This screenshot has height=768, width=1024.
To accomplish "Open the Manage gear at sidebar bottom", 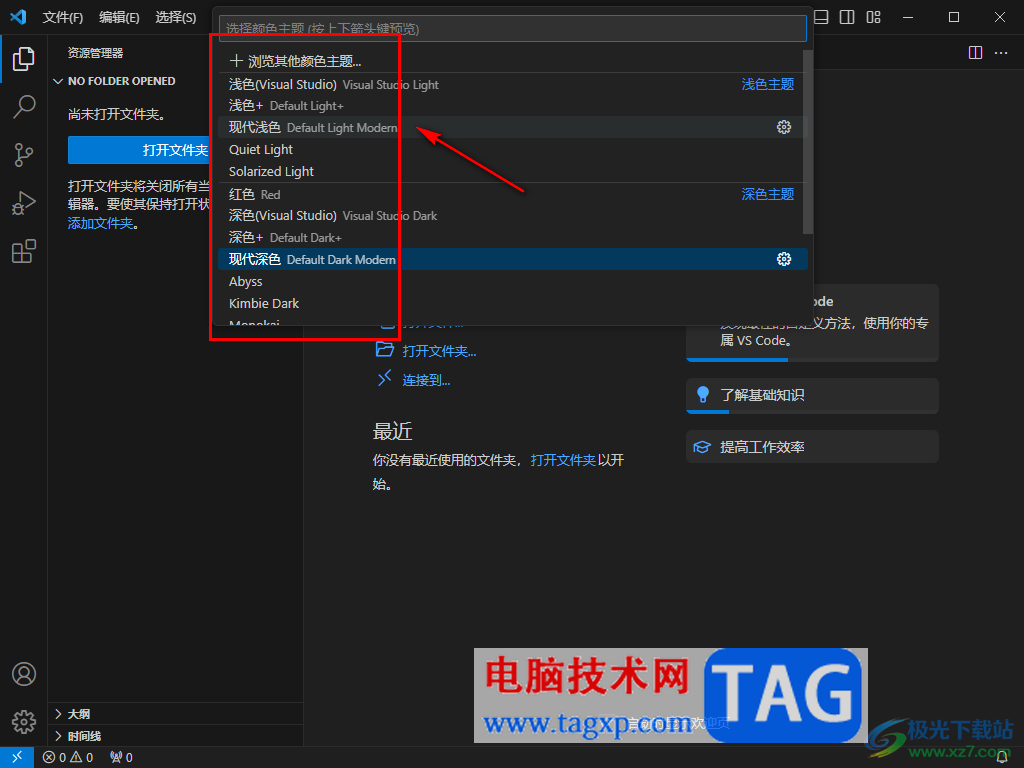I will click(24, 722).
